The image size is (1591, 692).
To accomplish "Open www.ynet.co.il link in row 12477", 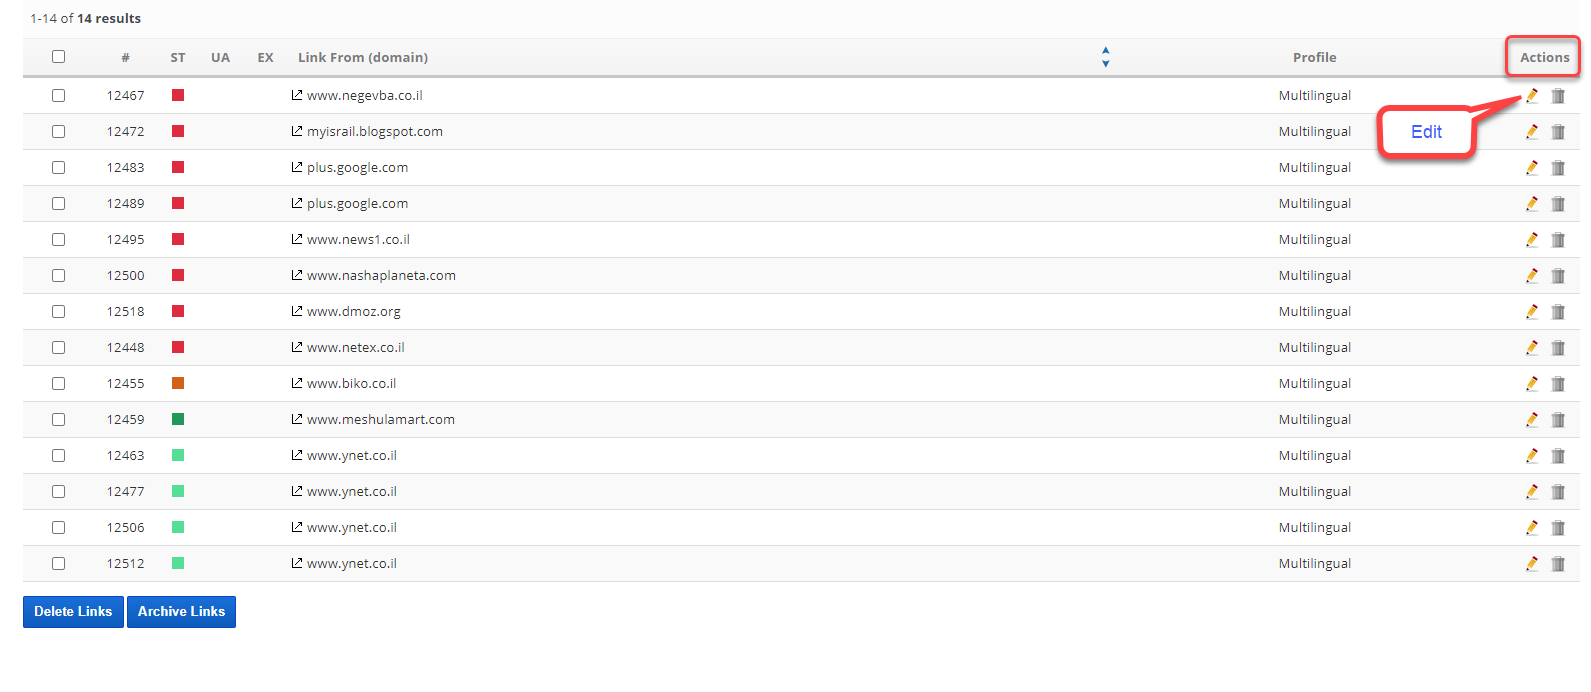I will (x=351, y=492).
